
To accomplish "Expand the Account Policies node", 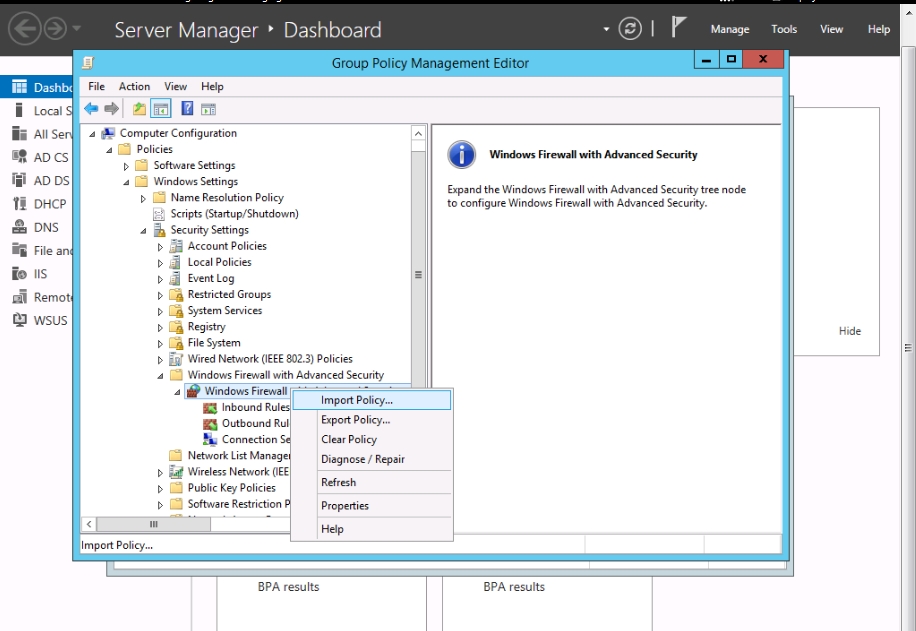I will point(159,247).
